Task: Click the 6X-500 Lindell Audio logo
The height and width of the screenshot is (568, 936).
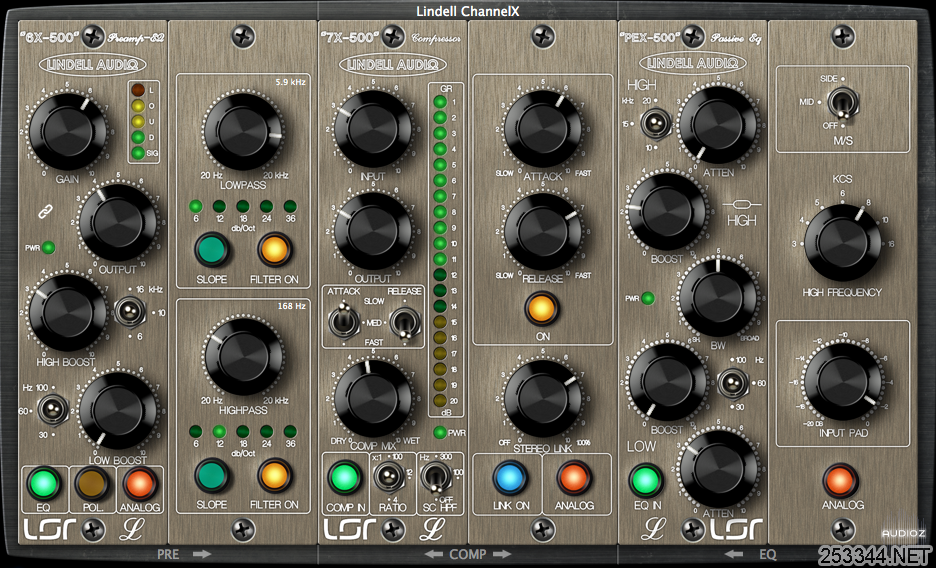Action: [x=92, y=64]
